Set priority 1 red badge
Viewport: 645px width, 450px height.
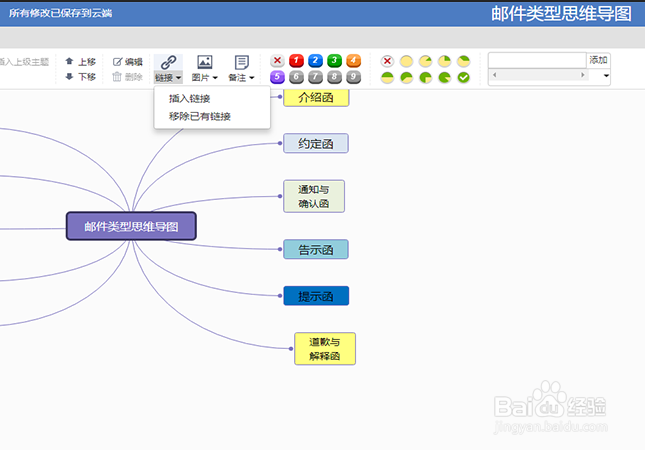pos(296,60)
